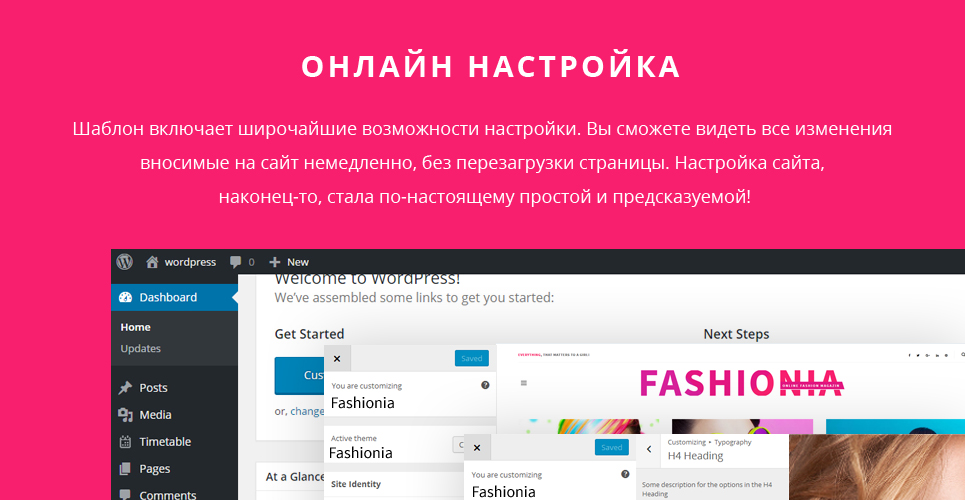Click the FASHIONIA logo in site preview
965x500 pixels.
tap(742, 384)
